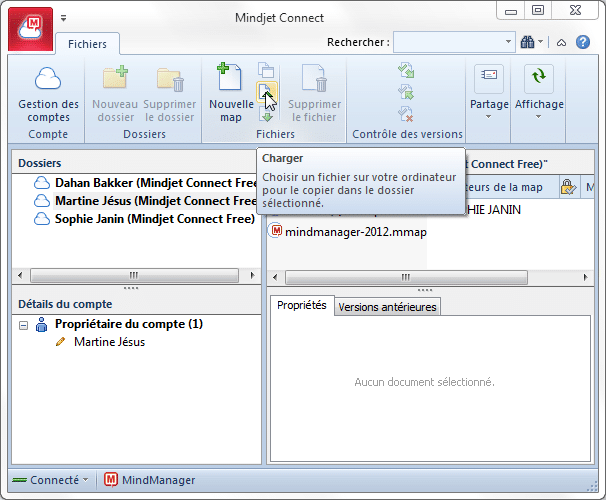Click the first version control check-out icon

(406, 70)
